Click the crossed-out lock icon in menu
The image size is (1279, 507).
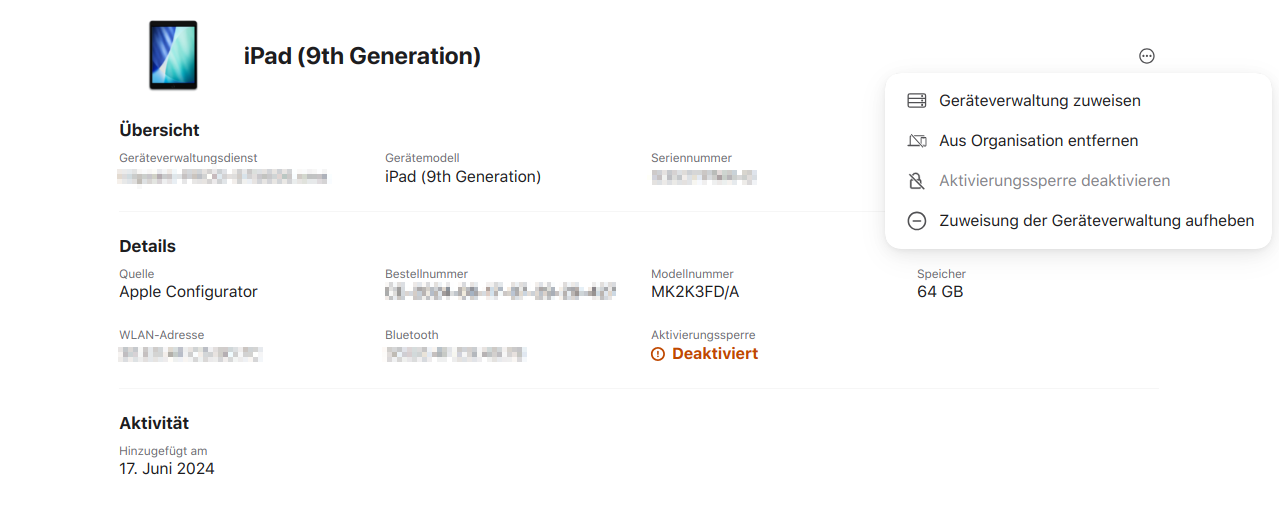[x=916, y=181]
